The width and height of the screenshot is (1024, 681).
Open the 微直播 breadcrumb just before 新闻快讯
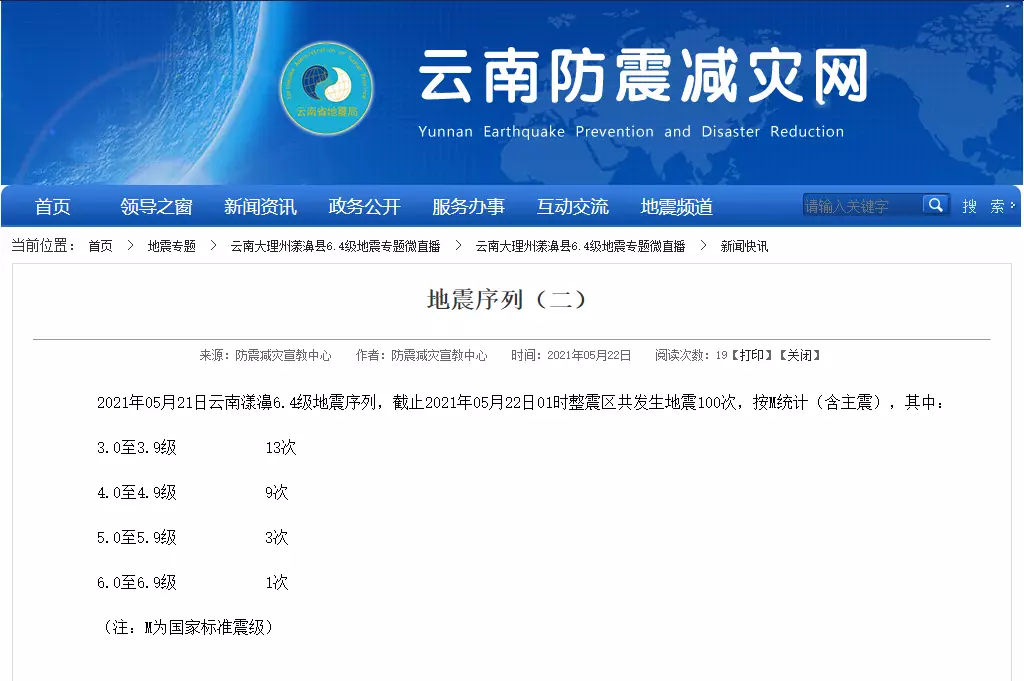click(x=580, y=246)
